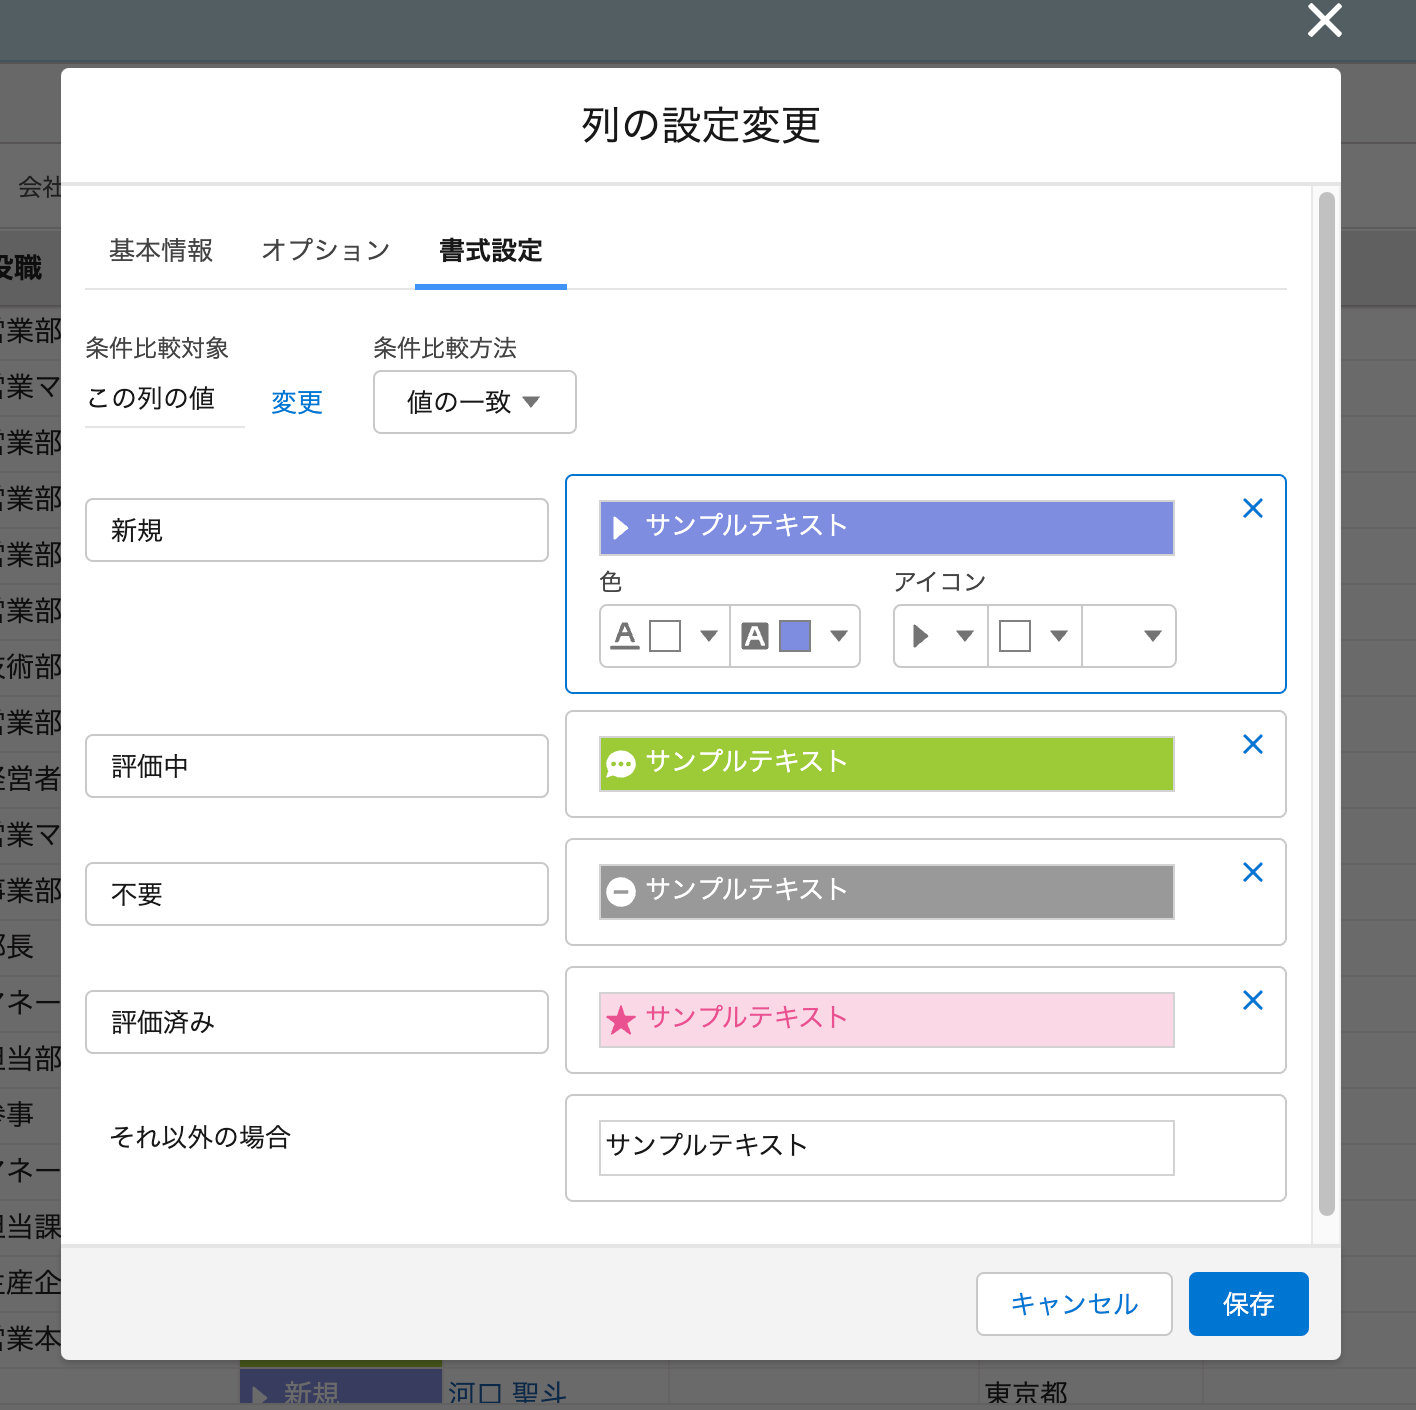Viewport: 1416px width, 1410px height.
Task: Click the minus circle icon in gray sample
Action: pyautogui.click(x=621, y=892)
